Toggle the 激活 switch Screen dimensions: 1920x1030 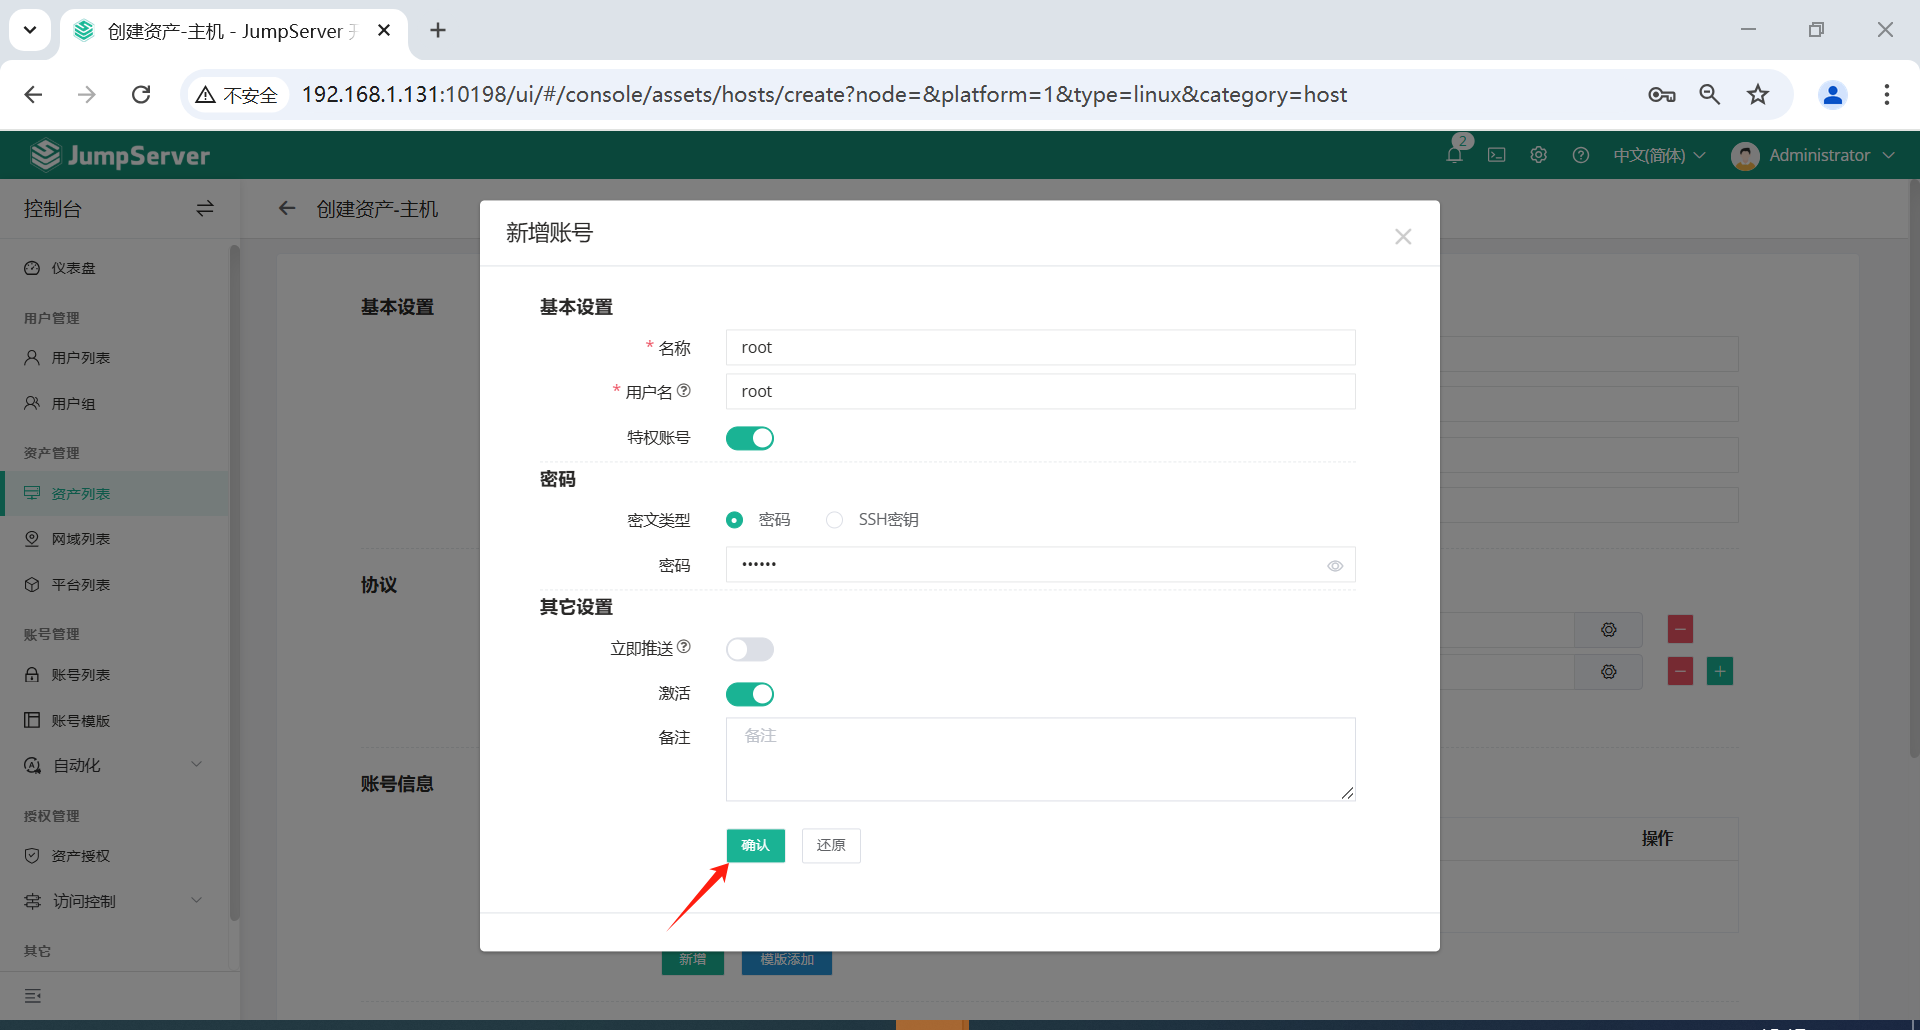click(750, 694)
